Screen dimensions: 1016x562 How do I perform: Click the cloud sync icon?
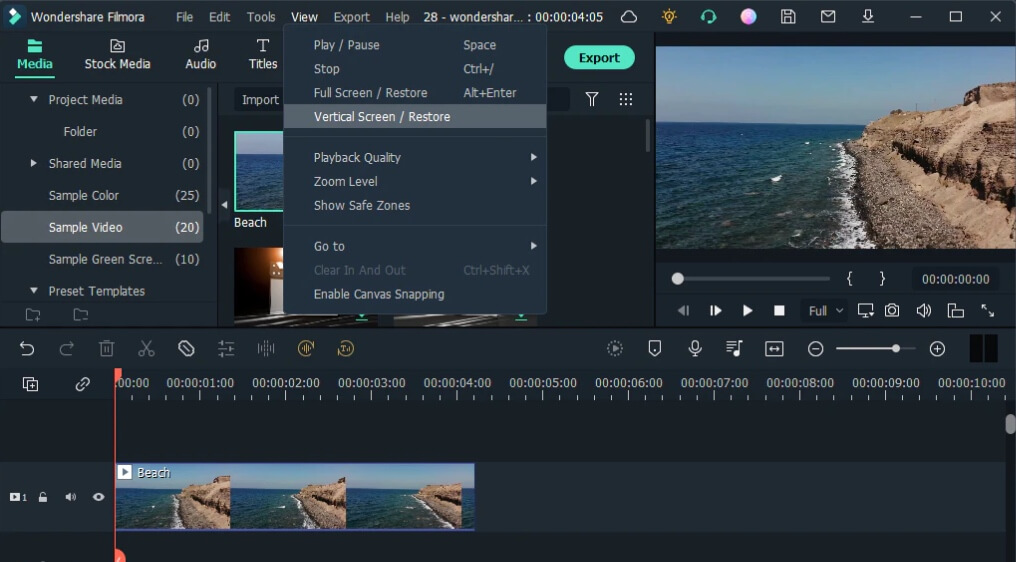[x=629, y=17]
